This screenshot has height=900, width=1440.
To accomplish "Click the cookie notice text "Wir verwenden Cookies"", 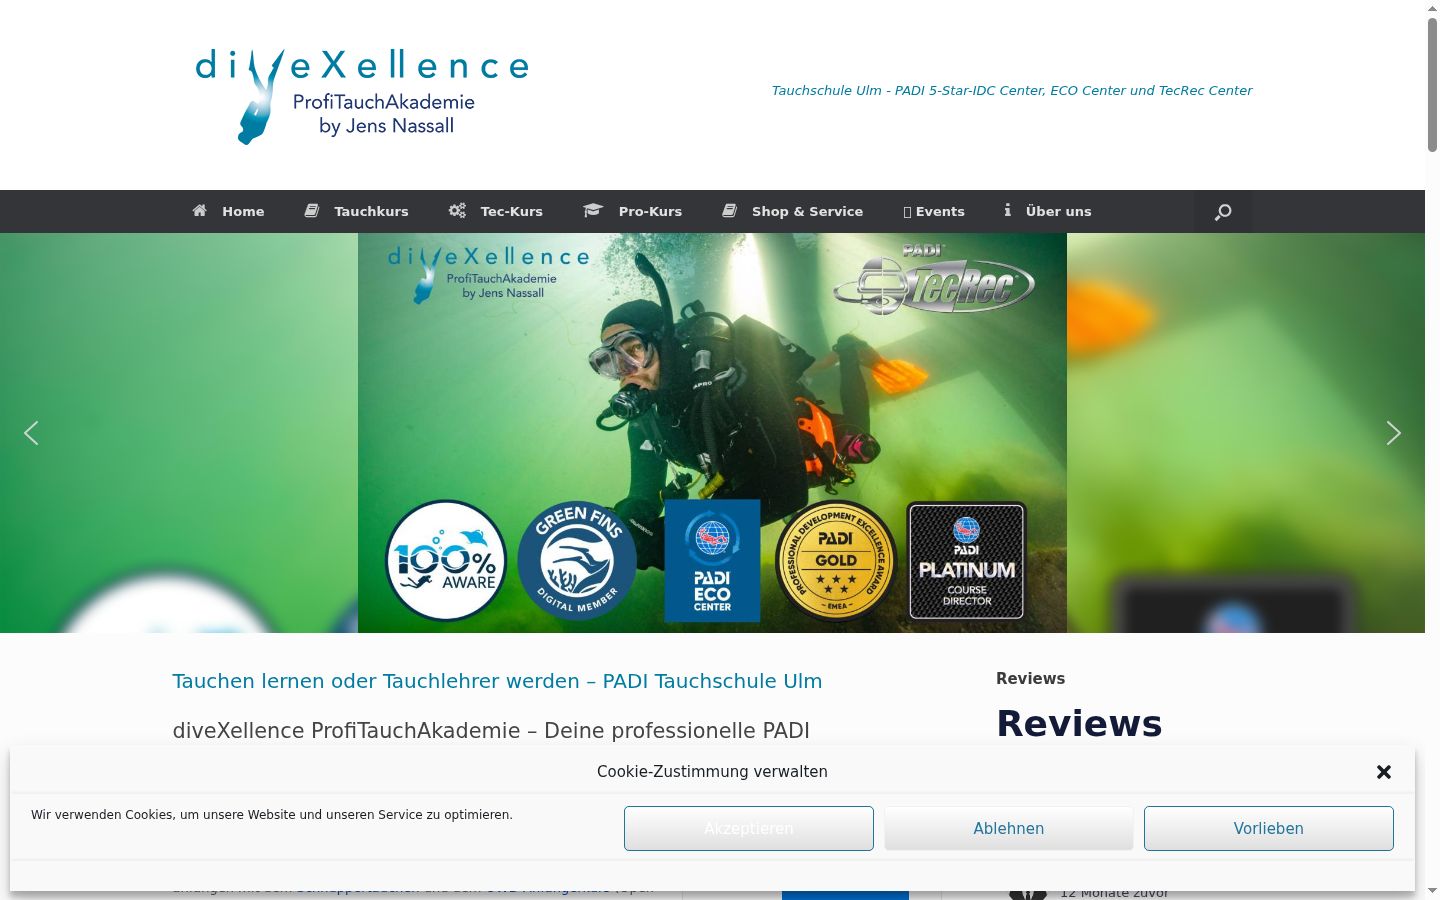I will pyautogui.click(x=272, y=815).
